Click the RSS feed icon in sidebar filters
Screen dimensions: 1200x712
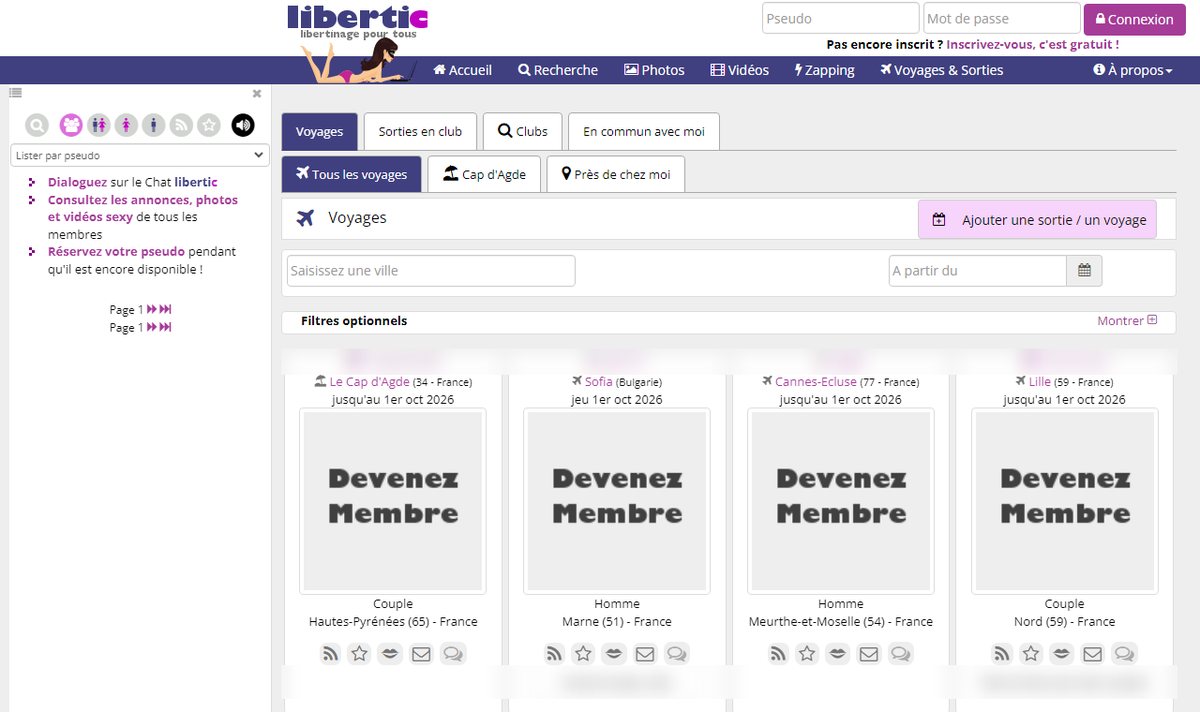[x=181, y=125]
